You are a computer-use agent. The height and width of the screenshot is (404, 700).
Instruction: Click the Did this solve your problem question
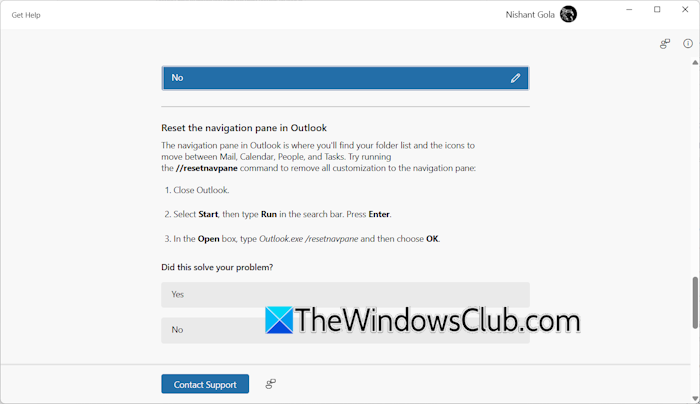217,267
